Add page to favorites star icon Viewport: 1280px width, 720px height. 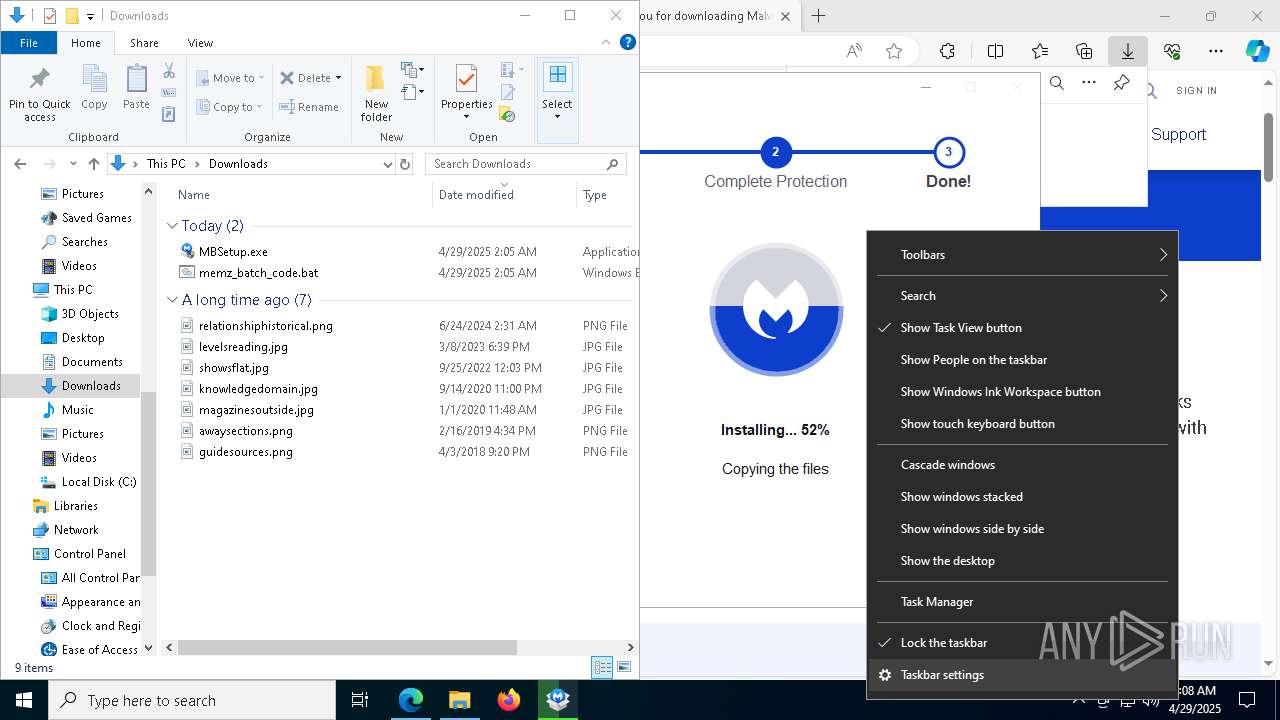coord(894,51)
